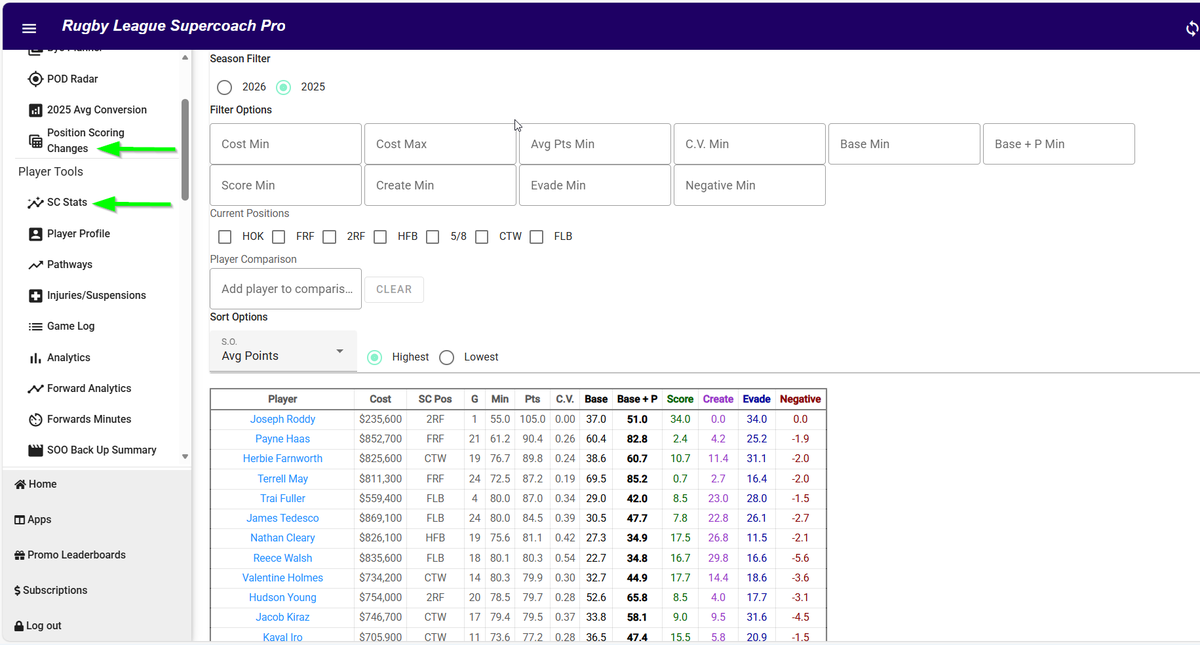Click the Avg Pts Min filter field
The width and height of the screenshot is (1200, 645).
(x=595, y=144)
